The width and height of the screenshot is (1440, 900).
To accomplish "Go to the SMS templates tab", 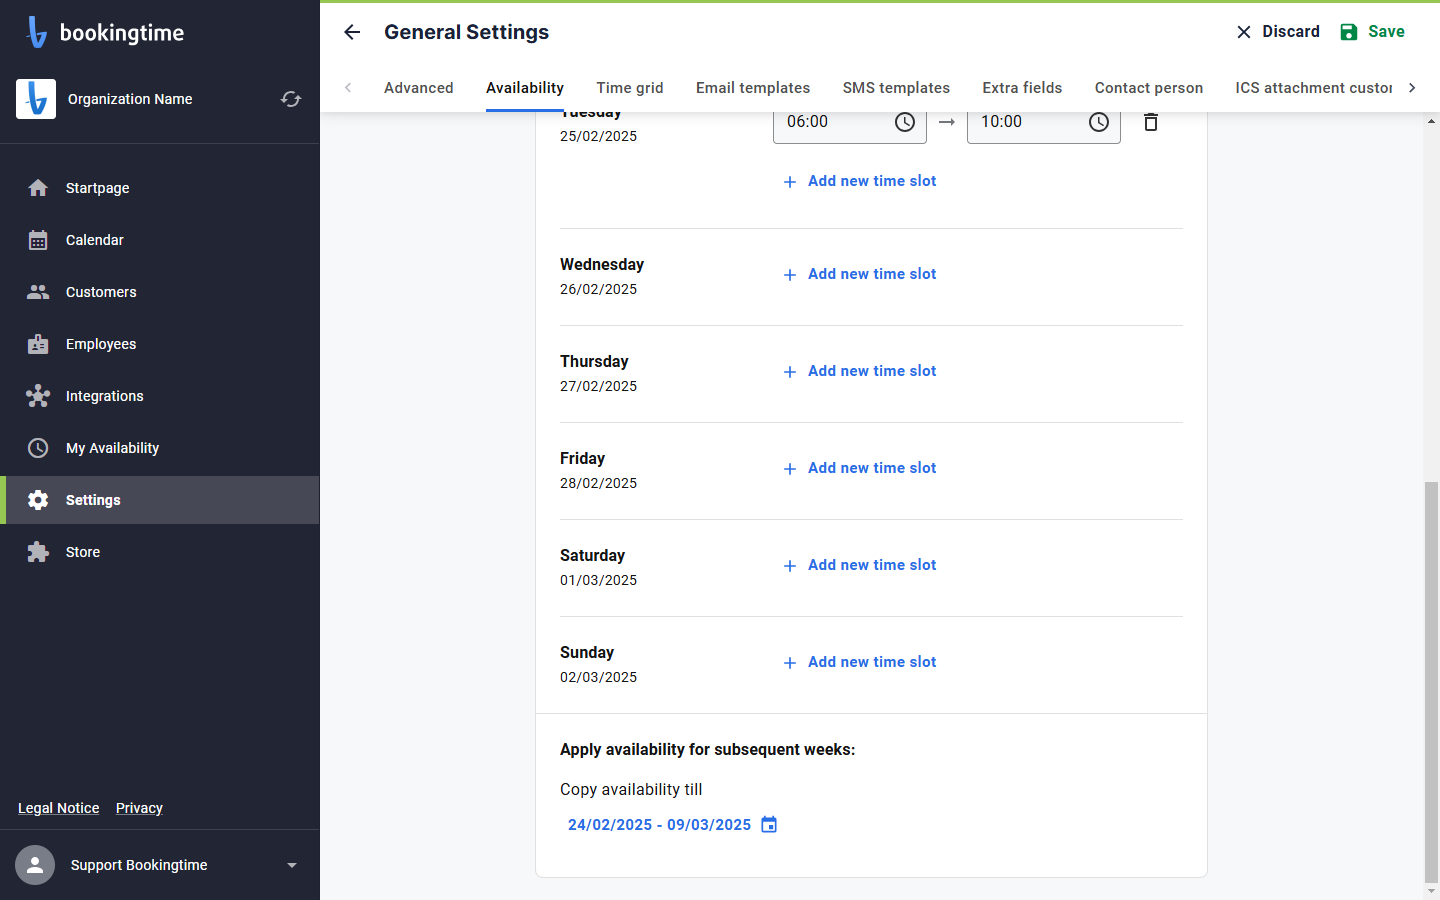I will click(896, 88).
